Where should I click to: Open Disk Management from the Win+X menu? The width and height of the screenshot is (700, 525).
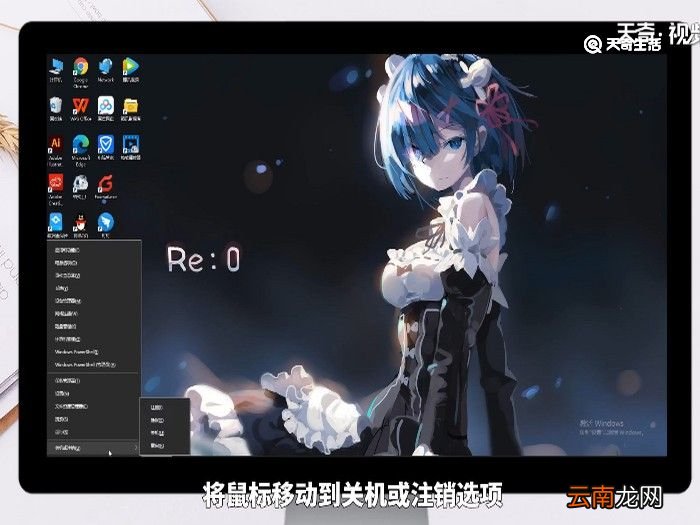tap(94, 327)
